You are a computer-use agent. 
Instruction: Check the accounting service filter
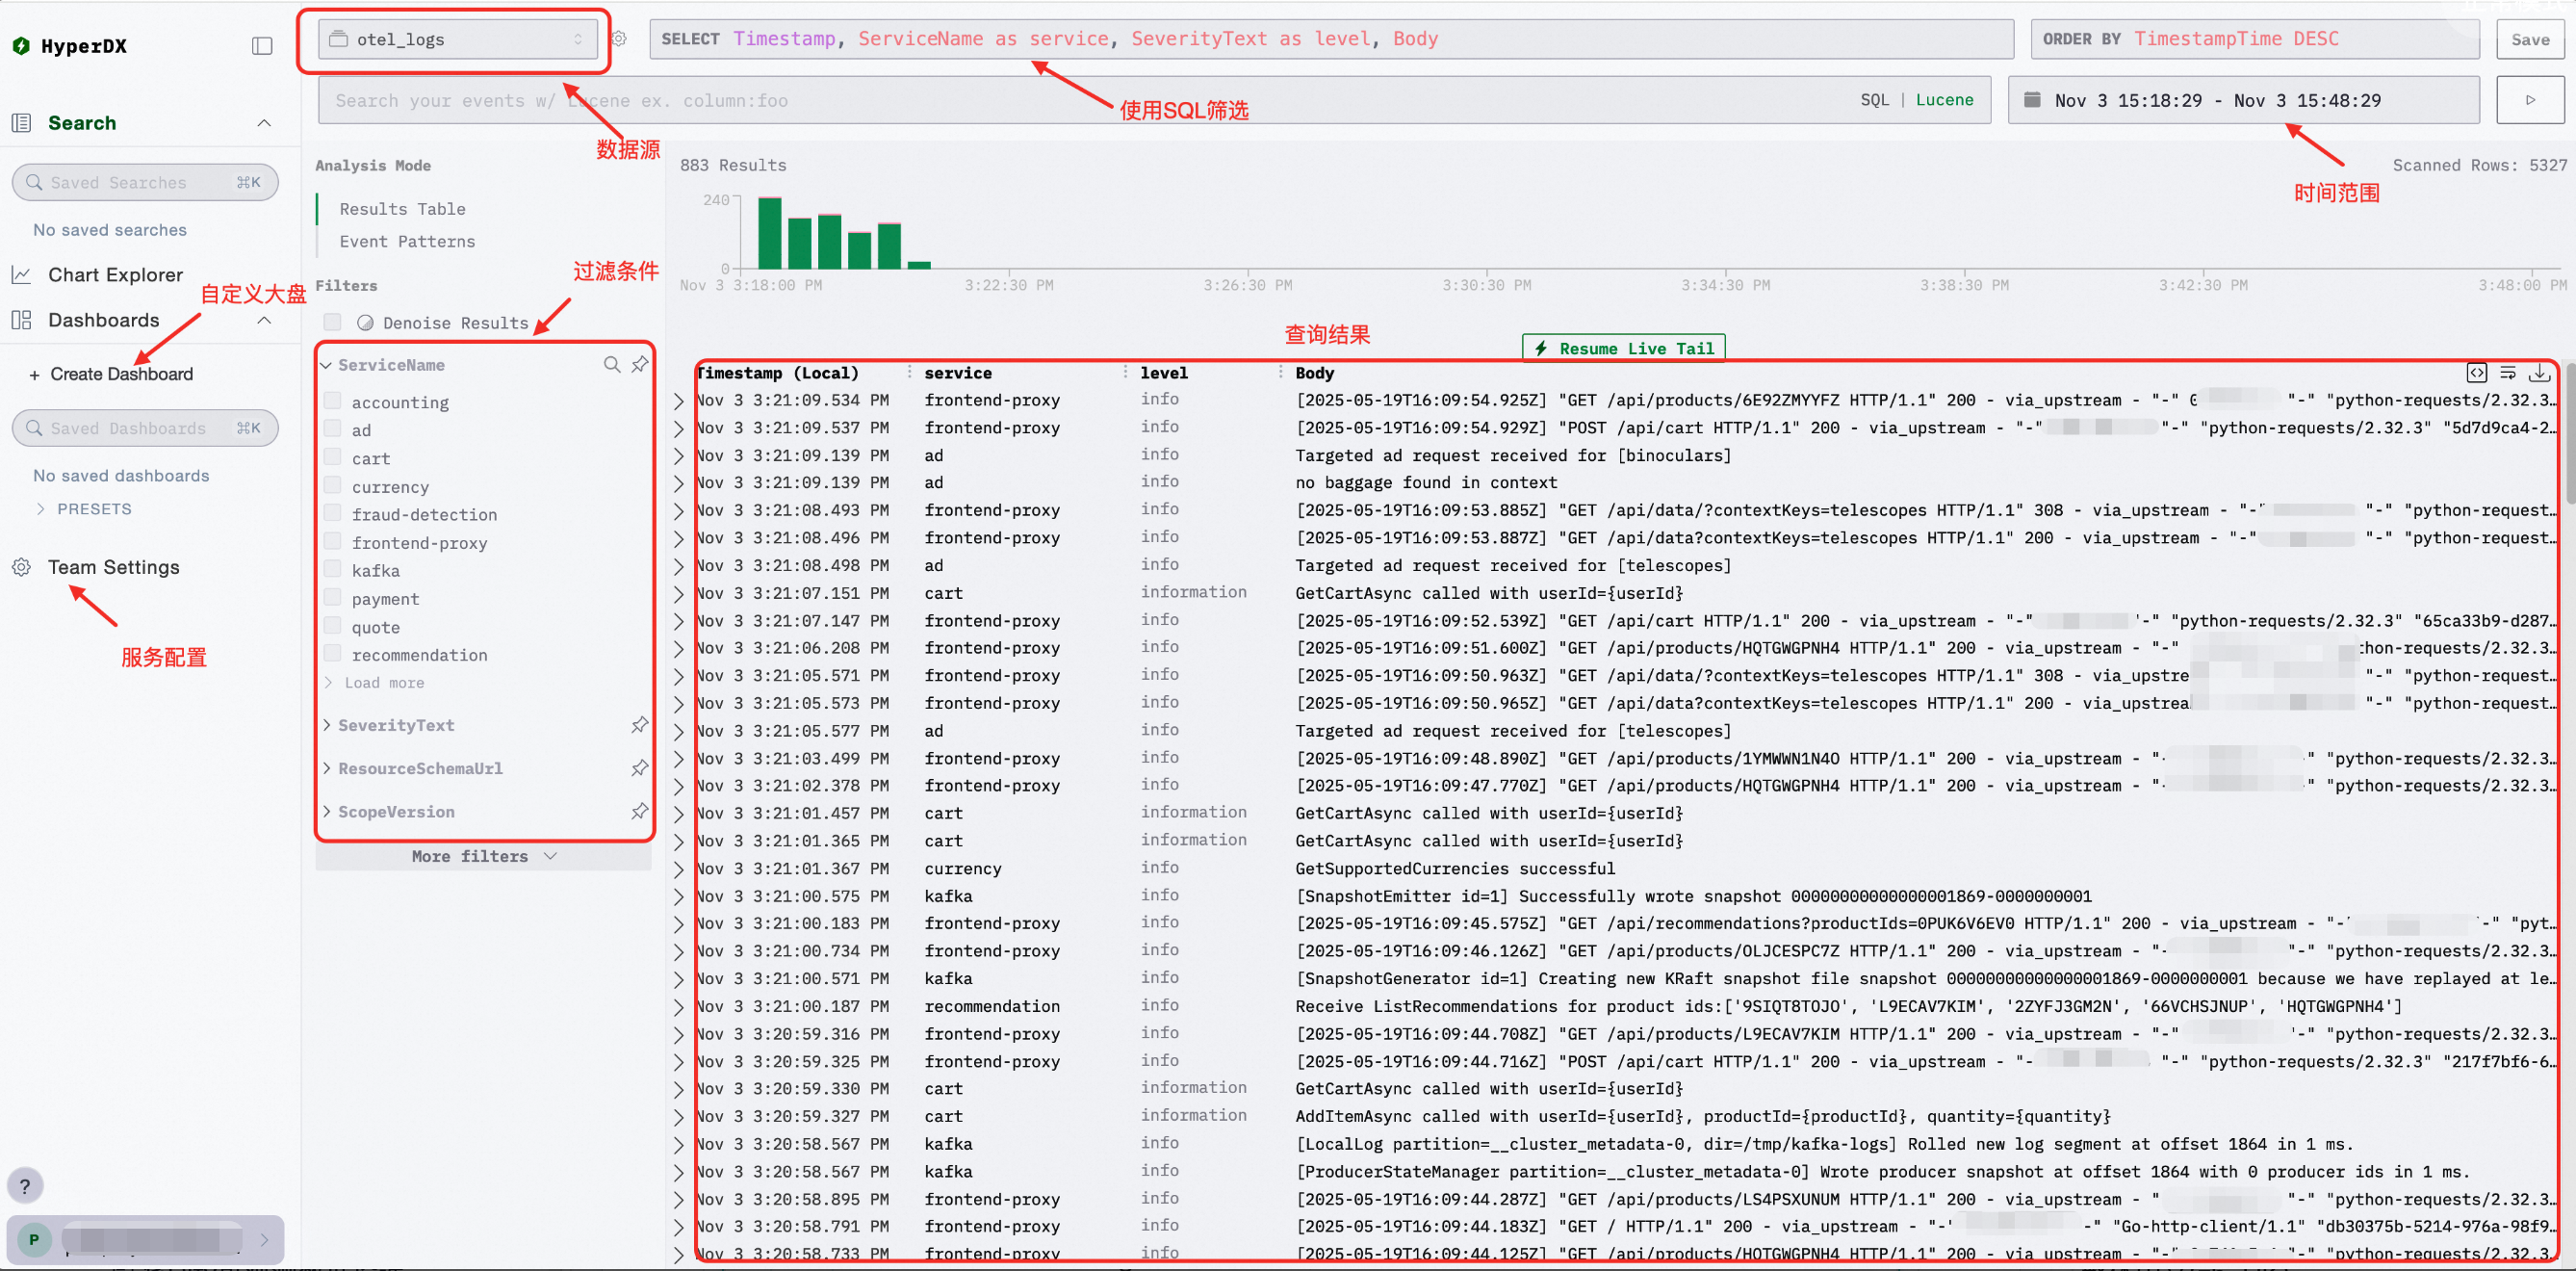[x=333, y=402]
